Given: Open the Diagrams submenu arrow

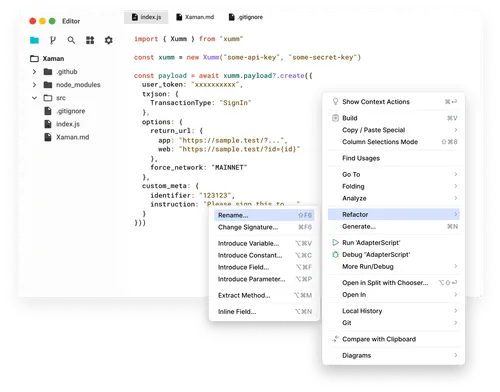Looking at the screenshot, I should [455, 355].
